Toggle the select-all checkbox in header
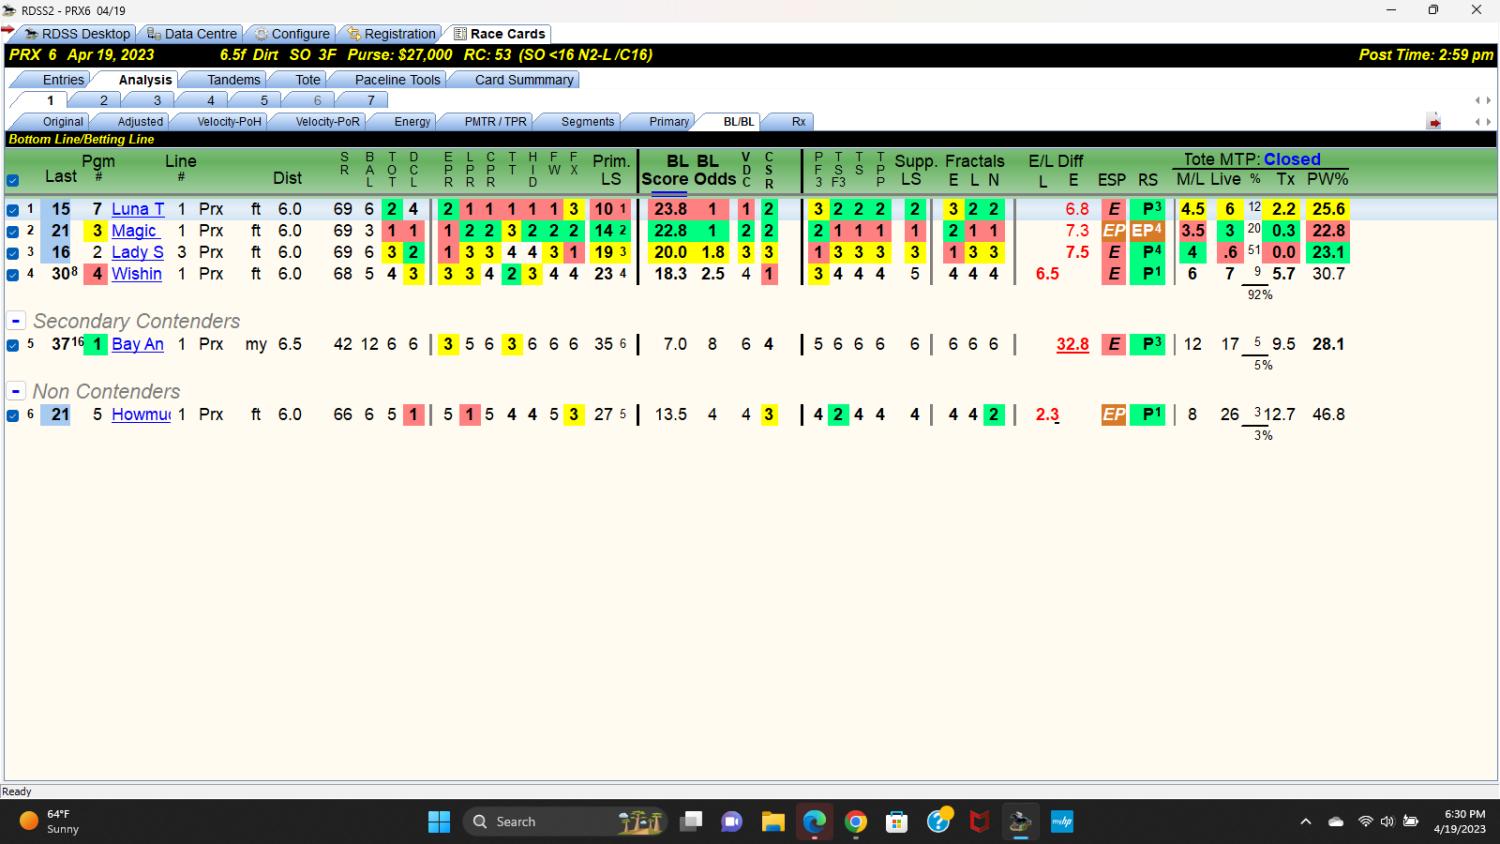Viewport: 1500px width, 844px height. point(13,181)
